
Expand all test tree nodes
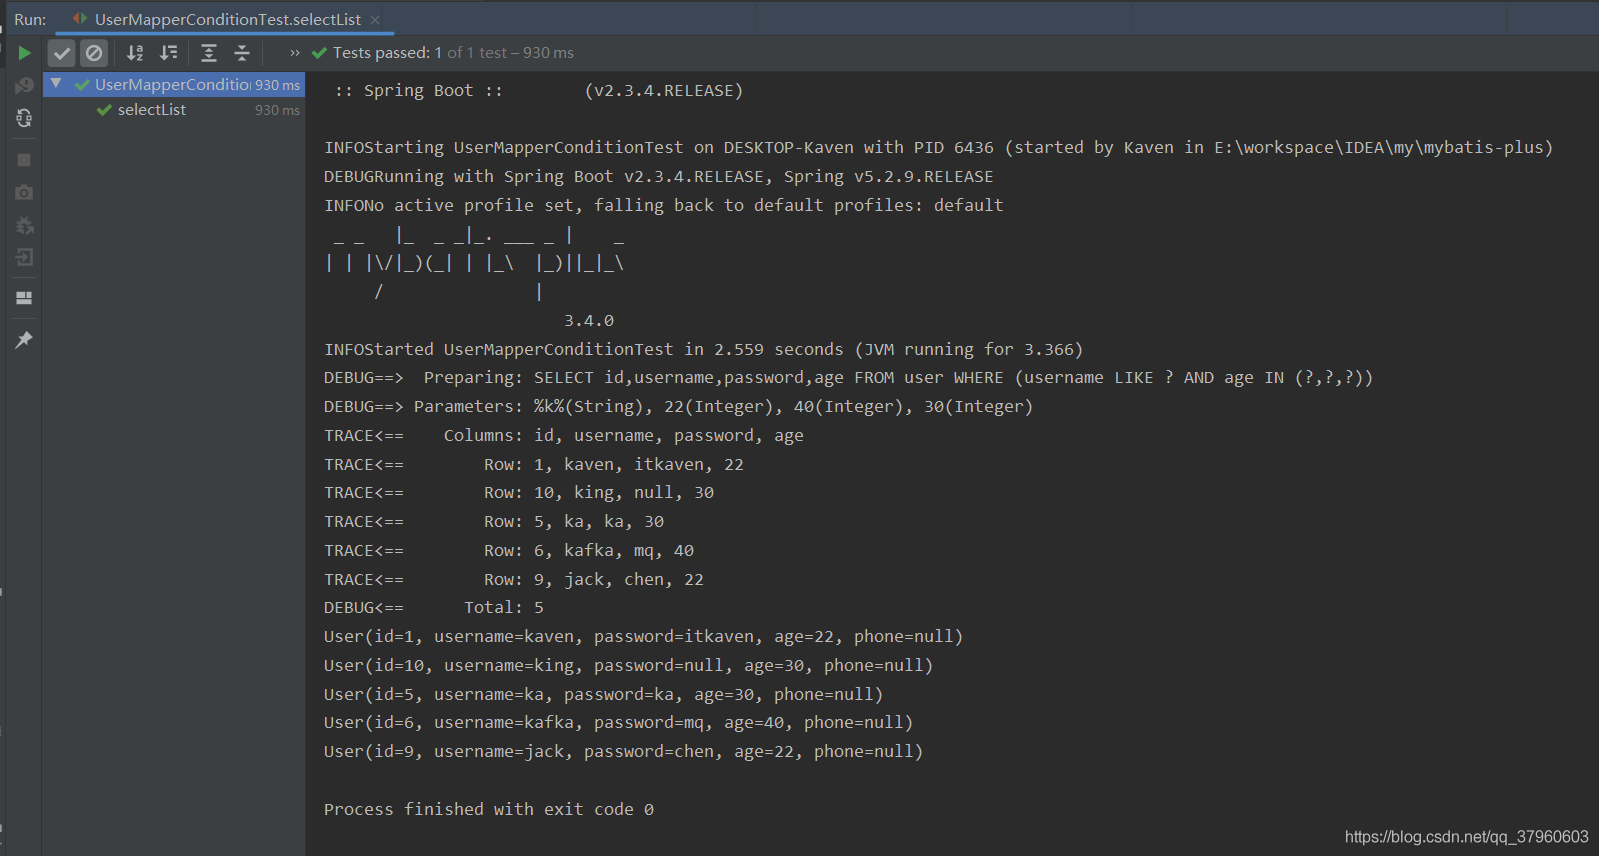(x=209, y=53)
